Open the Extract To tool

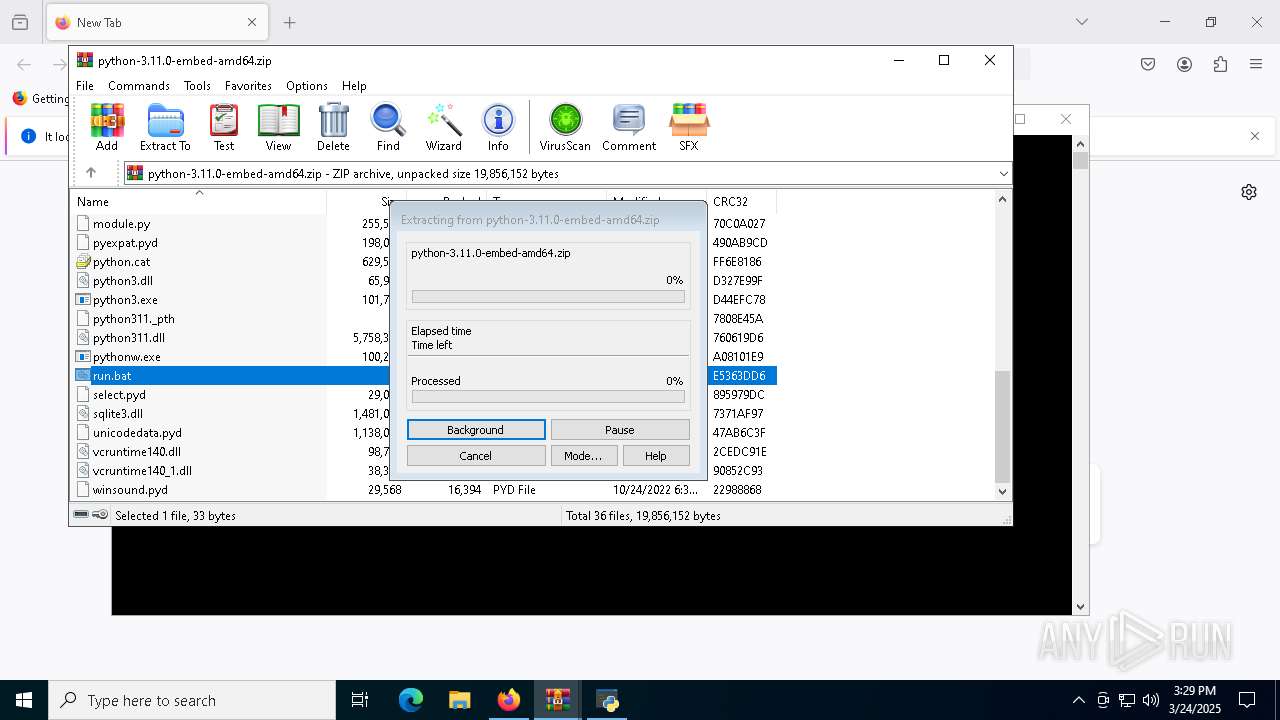tap(165, 127)
